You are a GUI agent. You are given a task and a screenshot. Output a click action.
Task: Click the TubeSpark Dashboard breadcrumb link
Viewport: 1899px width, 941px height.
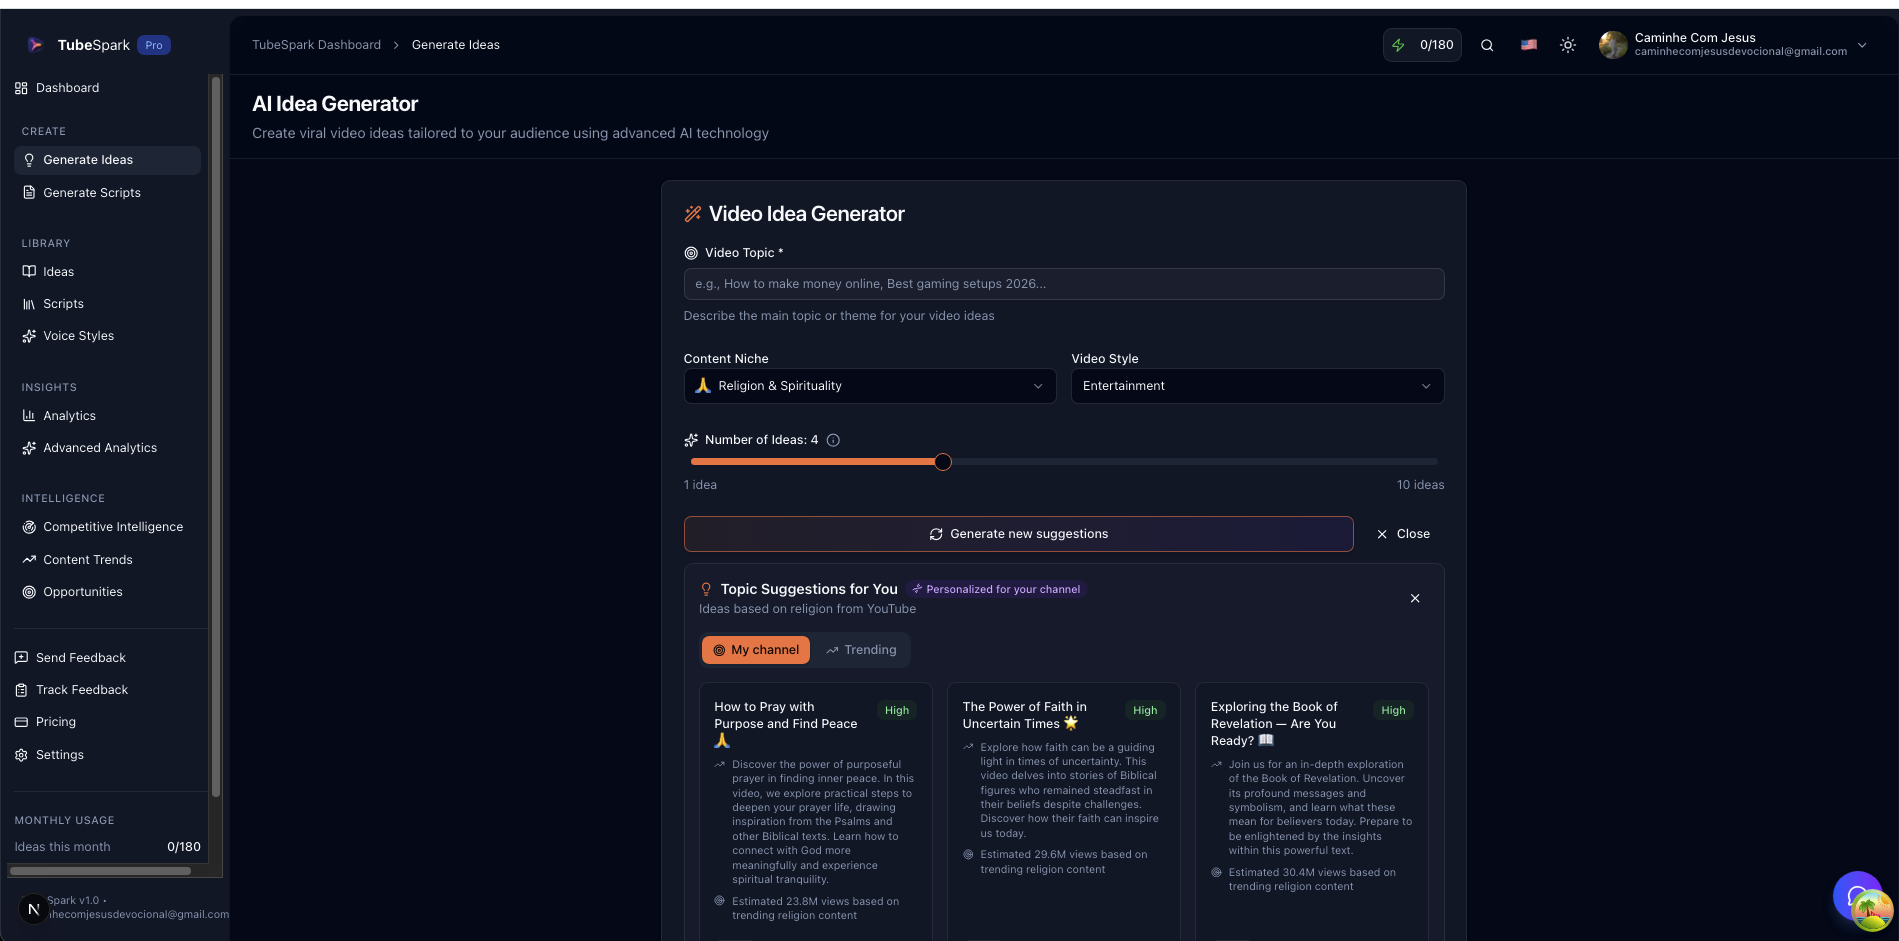(x=316, y=45)
